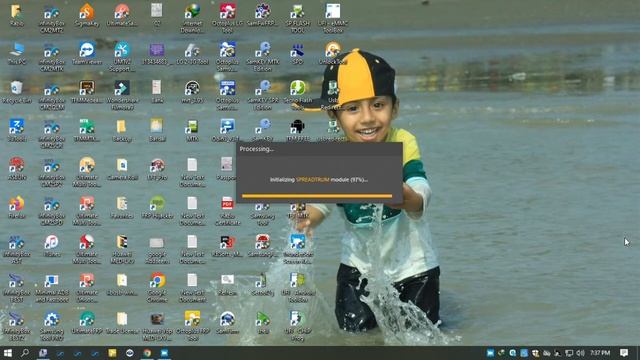Open the Minimal ADB and Fastboot shortcut
Viewport: 640px width, 360px height.
(51, 287)
